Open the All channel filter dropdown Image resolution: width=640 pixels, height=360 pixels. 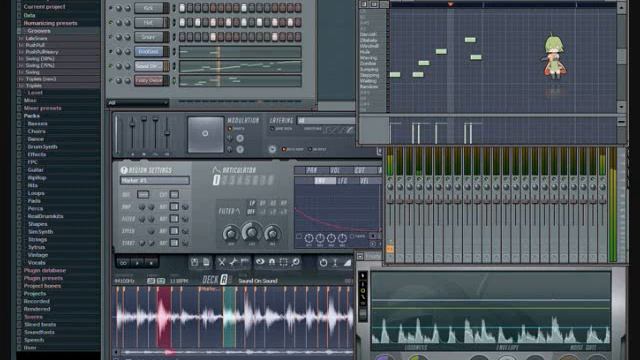[138, 103]
